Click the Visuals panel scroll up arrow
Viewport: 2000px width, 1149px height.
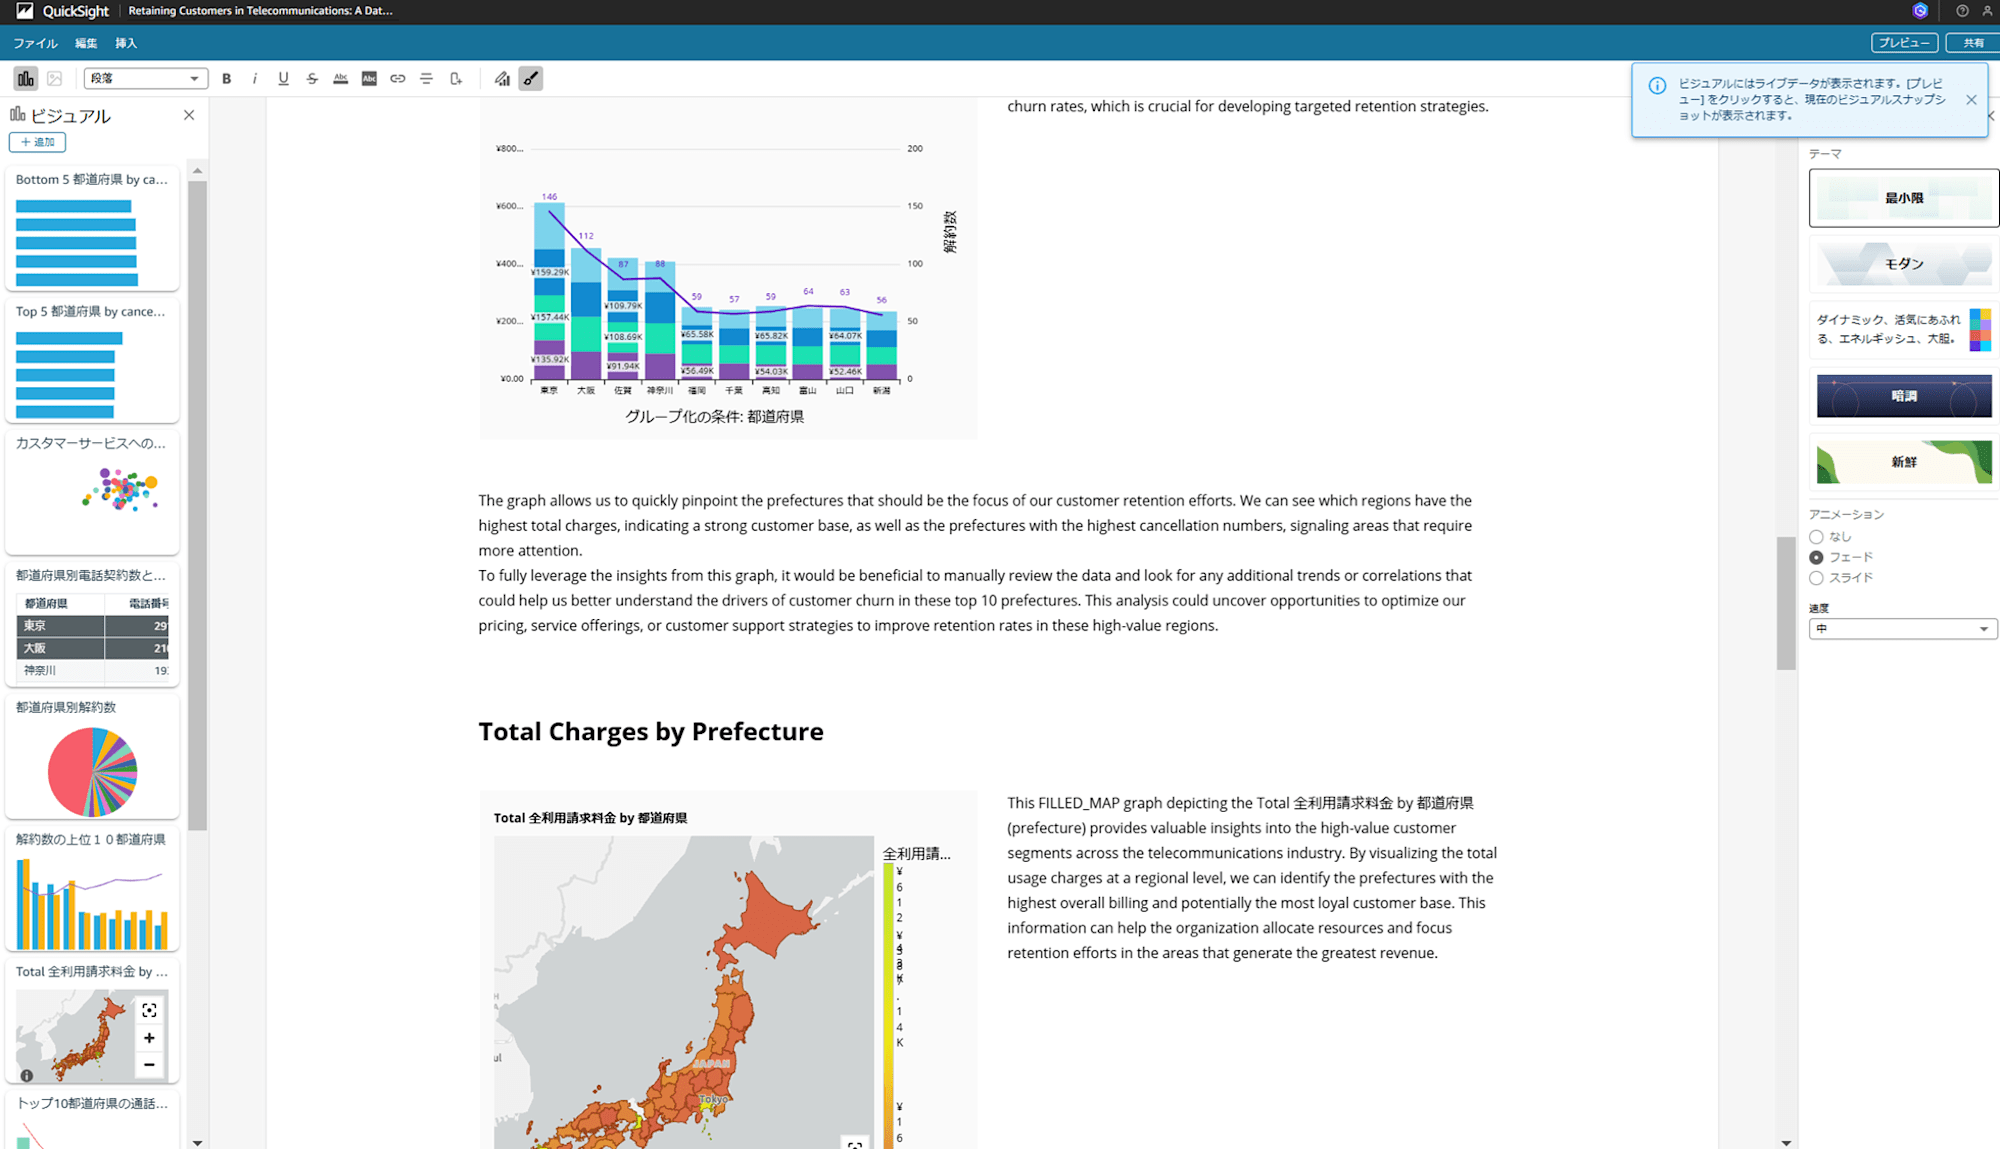click(197, 171)
